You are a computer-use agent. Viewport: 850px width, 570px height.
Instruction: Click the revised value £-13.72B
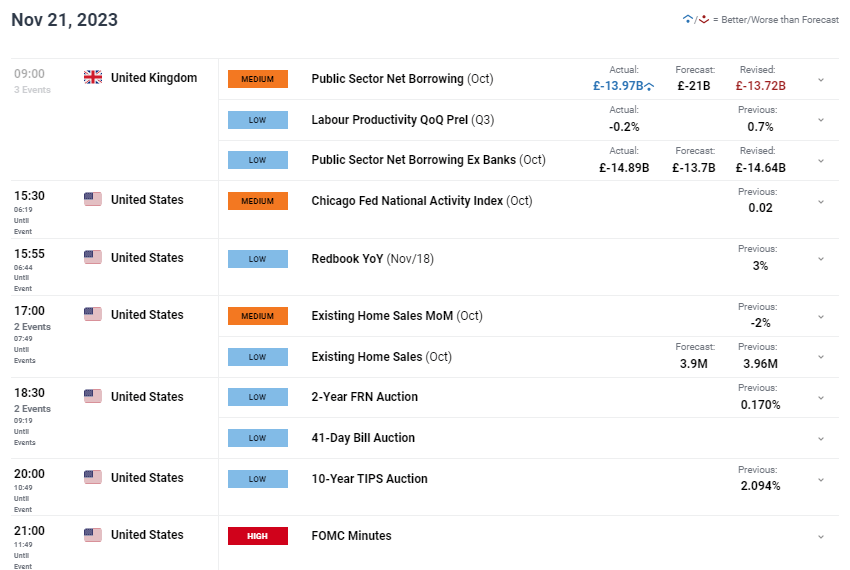(760, 86)
